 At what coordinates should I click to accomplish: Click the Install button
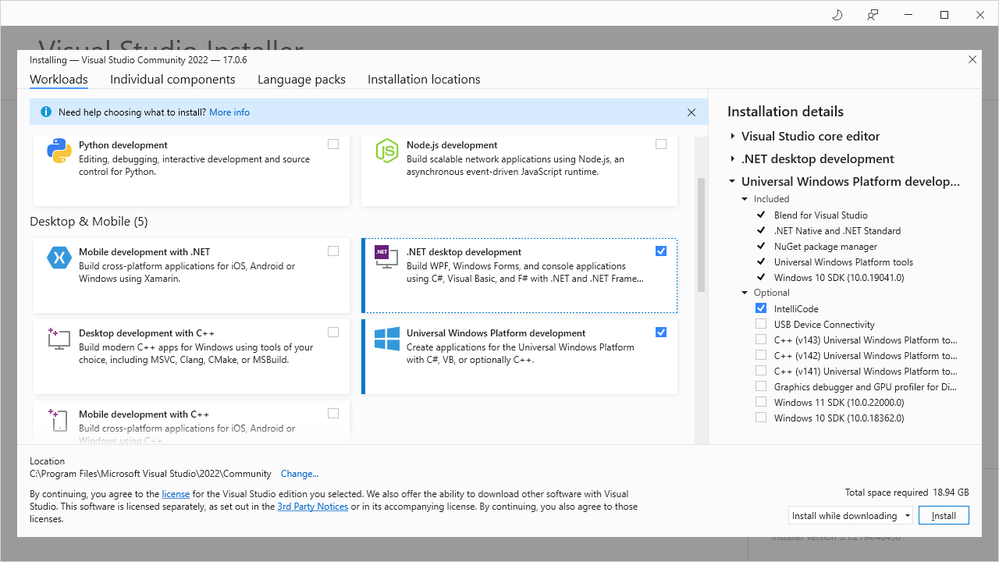pyautogui.click(x=944, y=515)
